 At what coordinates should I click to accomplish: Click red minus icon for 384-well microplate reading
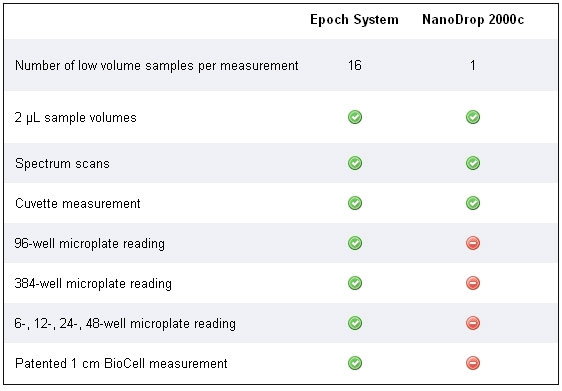[x=473, y=283]
